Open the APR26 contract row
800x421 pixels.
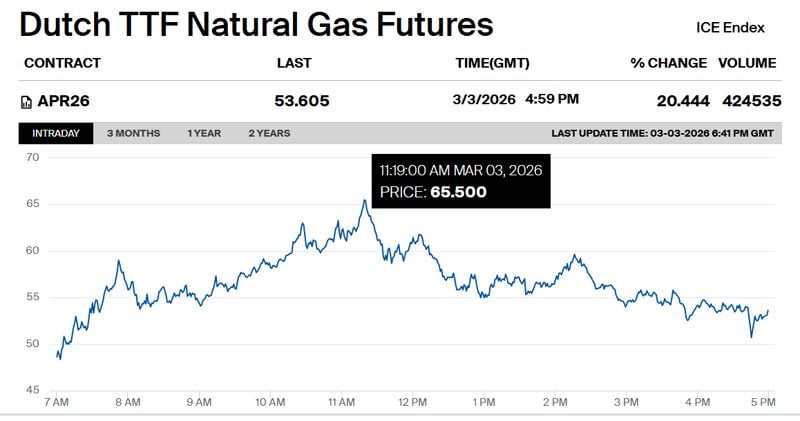(x=62, y=101)
